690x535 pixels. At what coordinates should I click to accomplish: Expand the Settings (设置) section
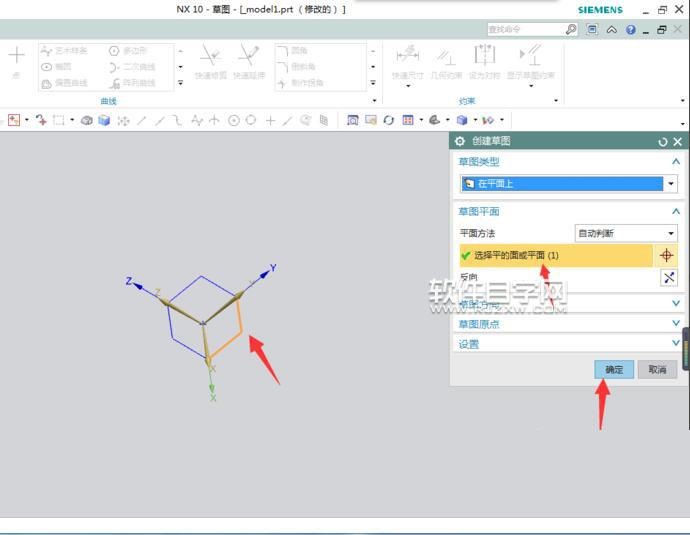point(676,344)
